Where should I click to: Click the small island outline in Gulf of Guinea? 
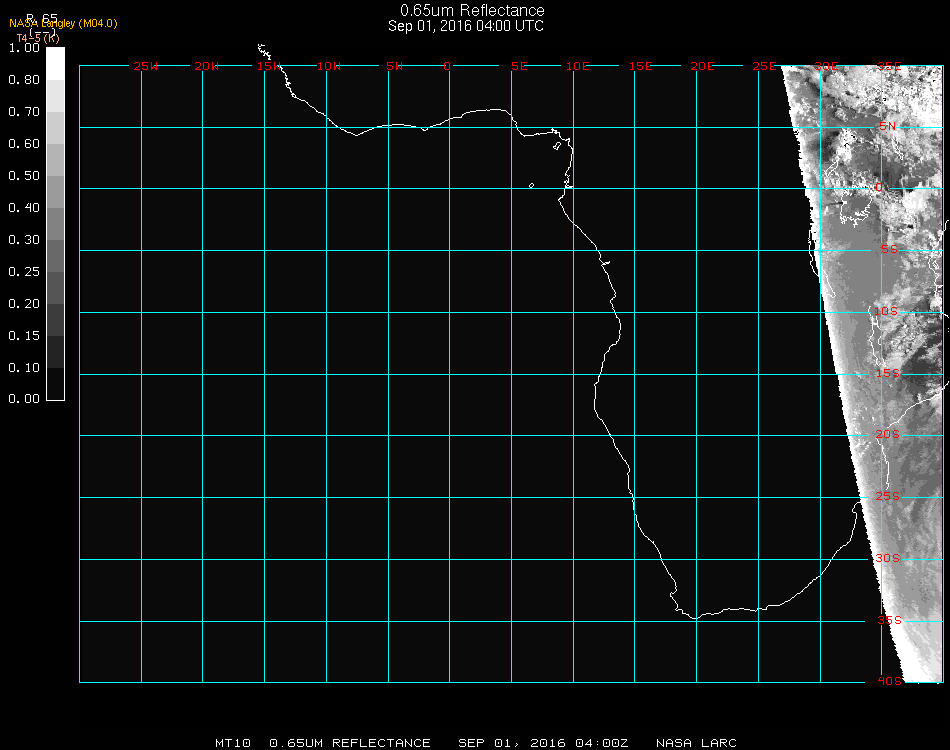[x=531, y=185]
